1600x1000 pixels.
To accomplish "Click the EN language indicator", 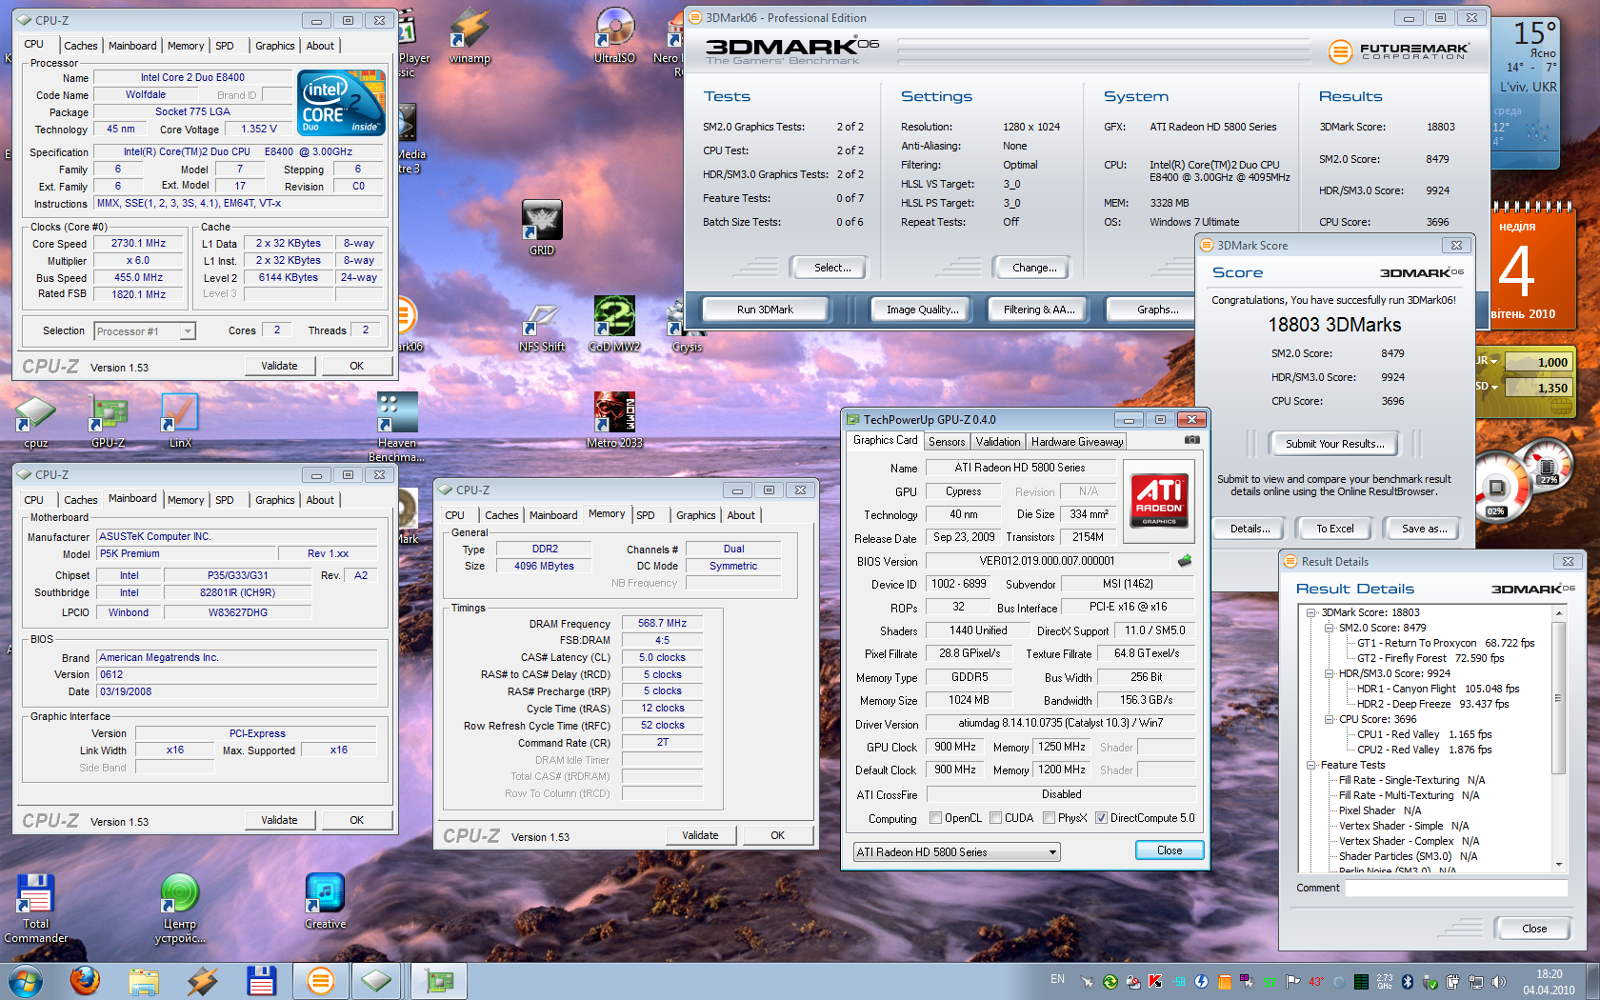I will pos(1057,979).
